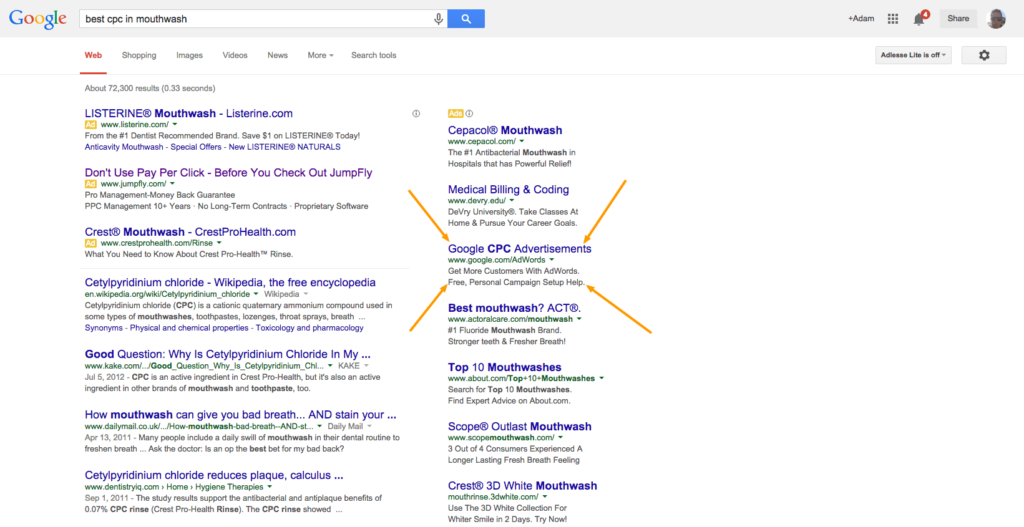Open Search tools
The height and width of the screenshot is (527, 1024).
point(374,56)
